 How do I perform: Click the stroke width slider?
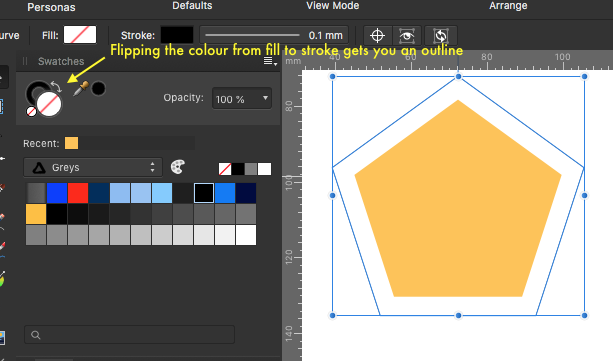click(x=252, y=35)
